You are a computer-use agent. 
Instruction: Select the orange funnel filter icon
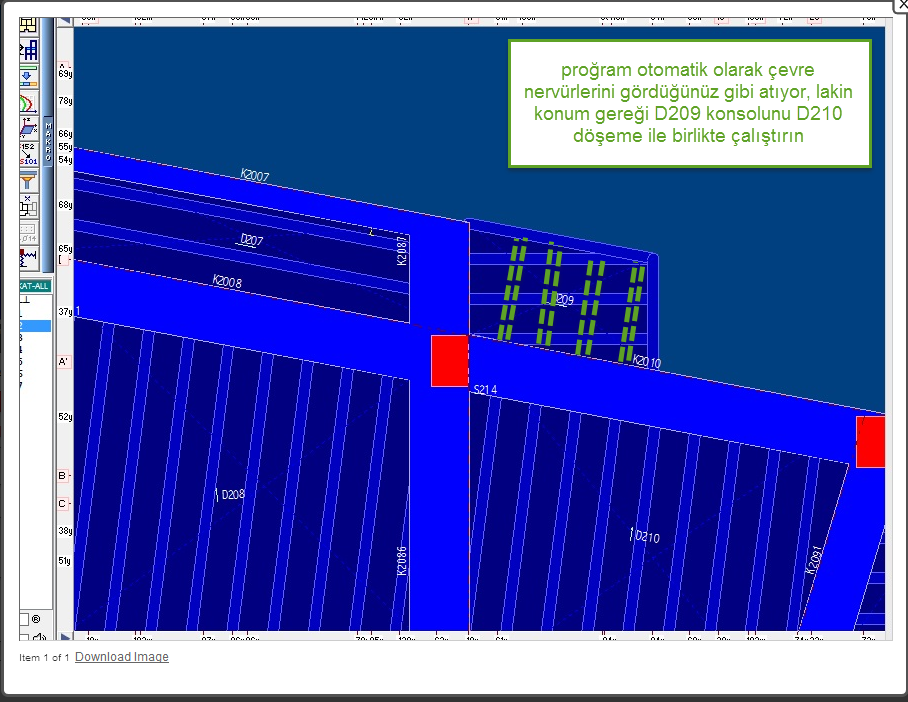tap(28, 181)
